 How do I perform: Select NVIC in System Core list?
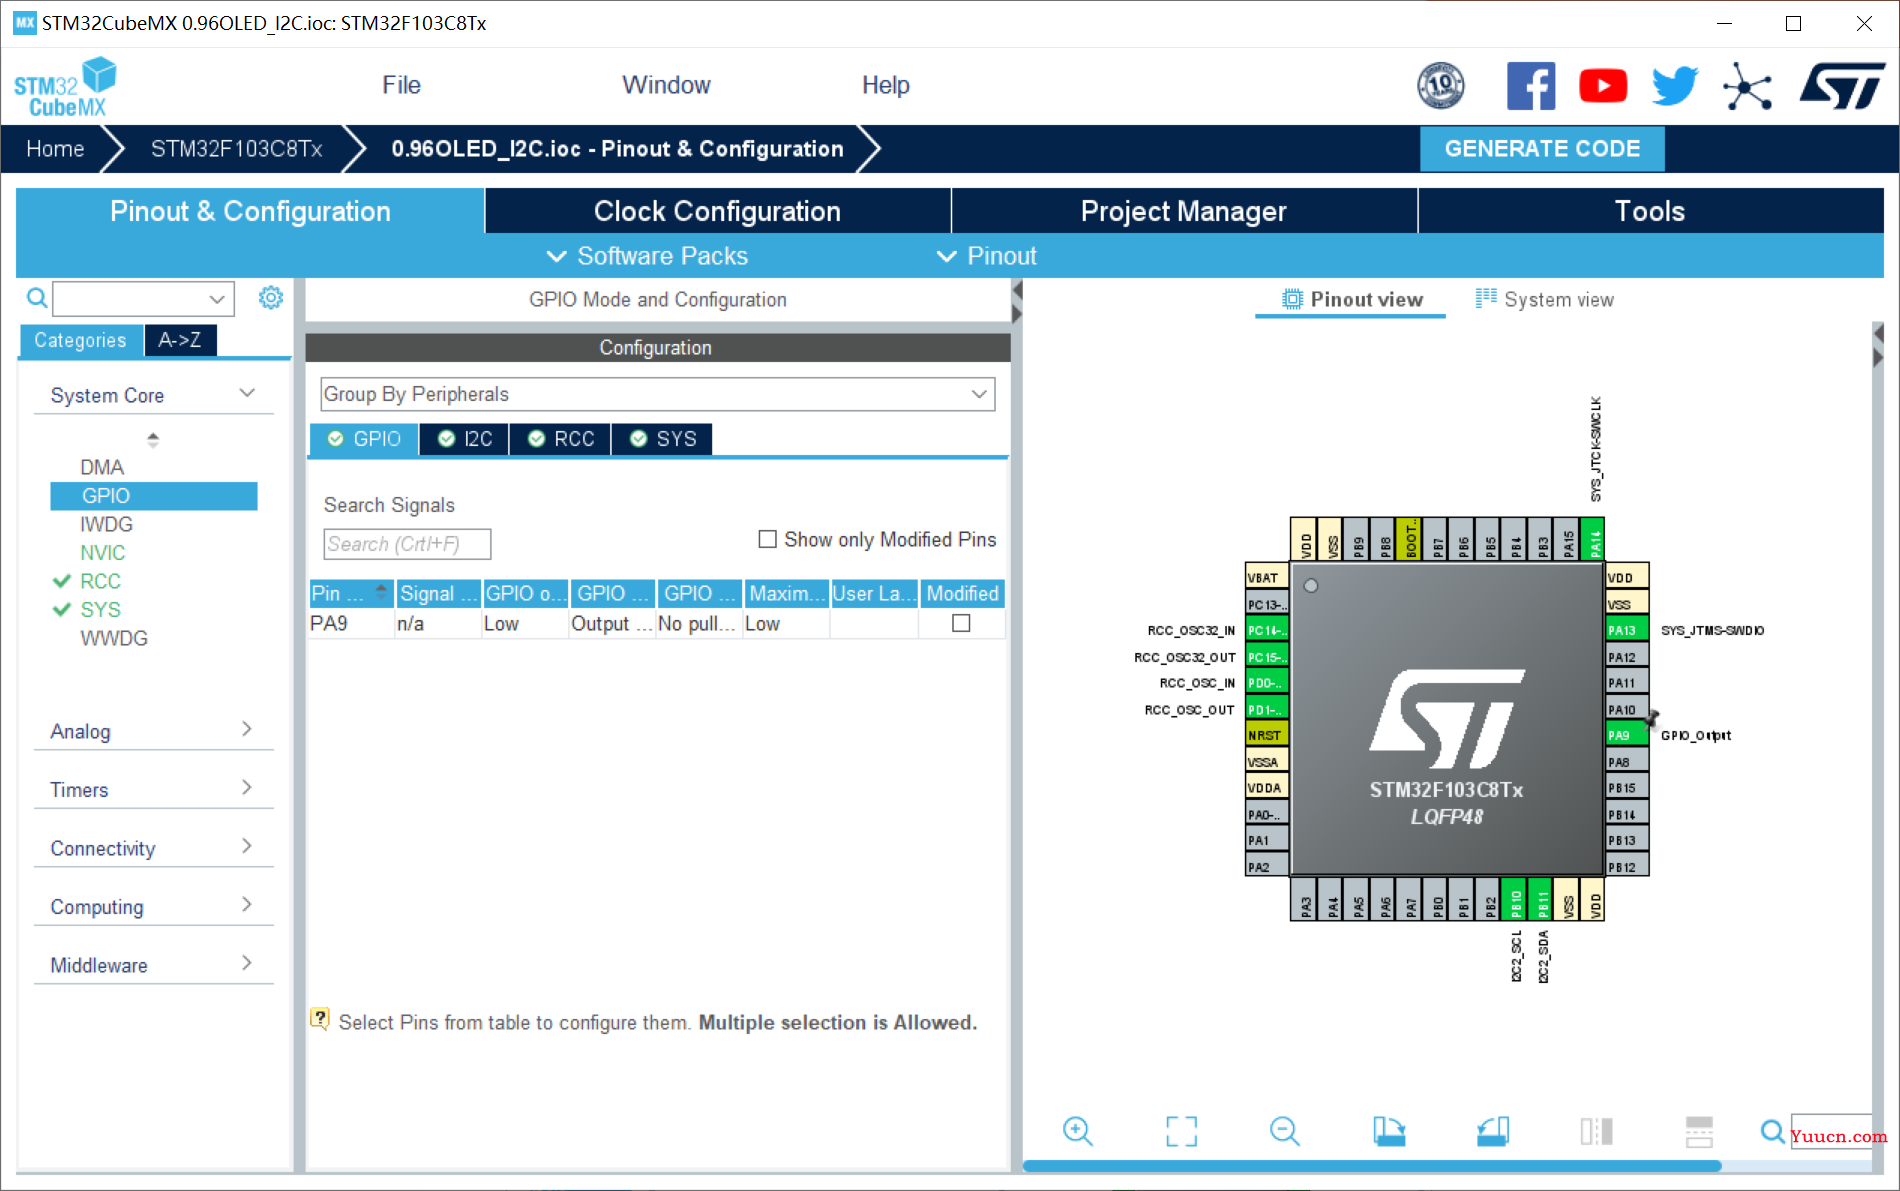tap(103, 552)
